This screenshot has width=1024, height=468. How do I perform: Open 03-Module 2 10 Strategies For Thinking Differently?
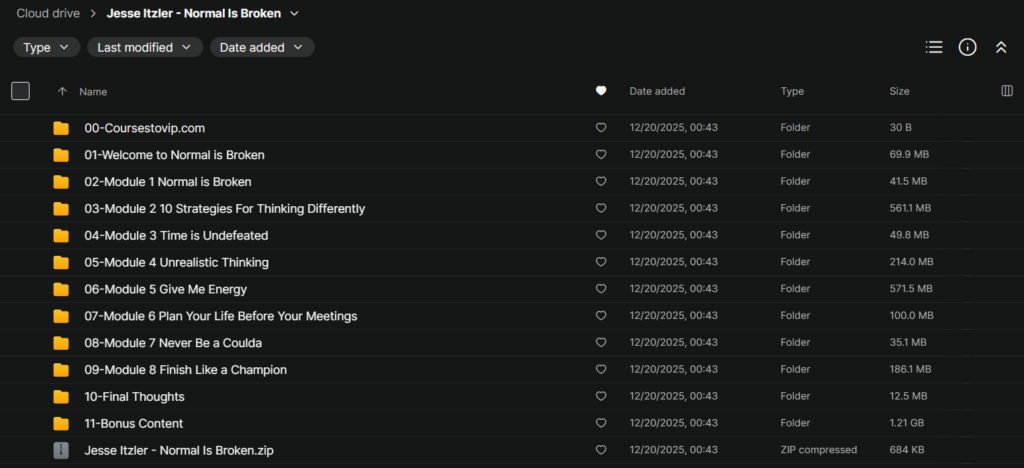pos(224,209)
